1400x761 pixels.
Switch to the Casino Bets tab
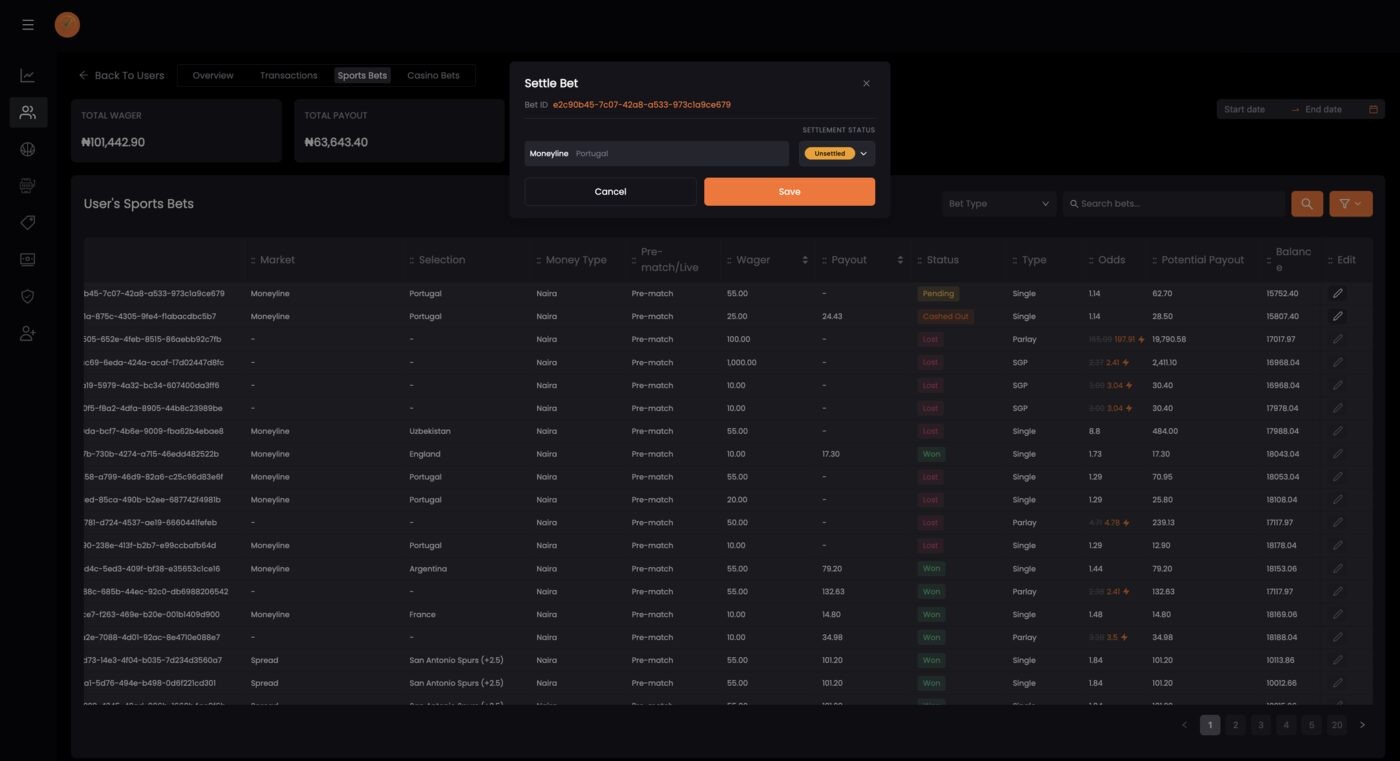point(433,76)
